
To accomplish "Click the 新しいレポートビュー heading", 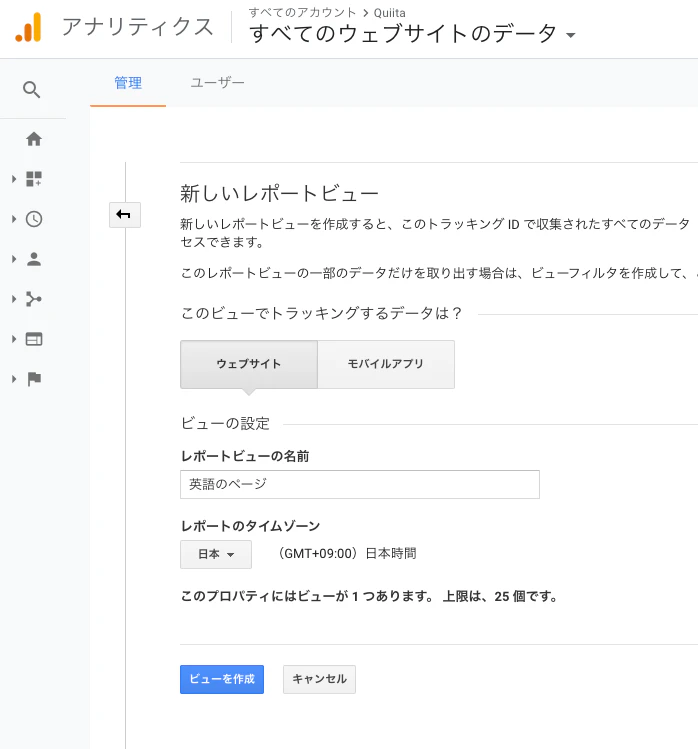I will pyautogui.click(x=279, y=194).
